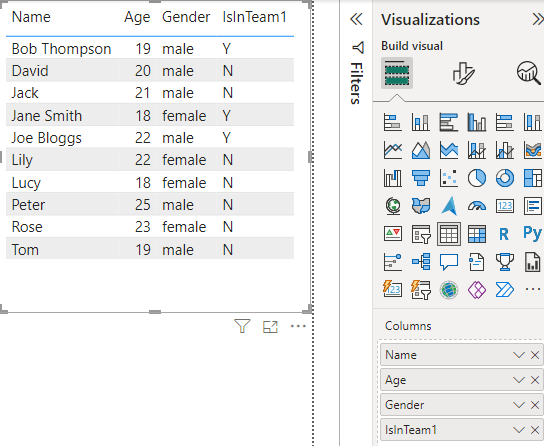
Task: Select Line and clustered column chart visual
Action: click(x=505, y=150)
